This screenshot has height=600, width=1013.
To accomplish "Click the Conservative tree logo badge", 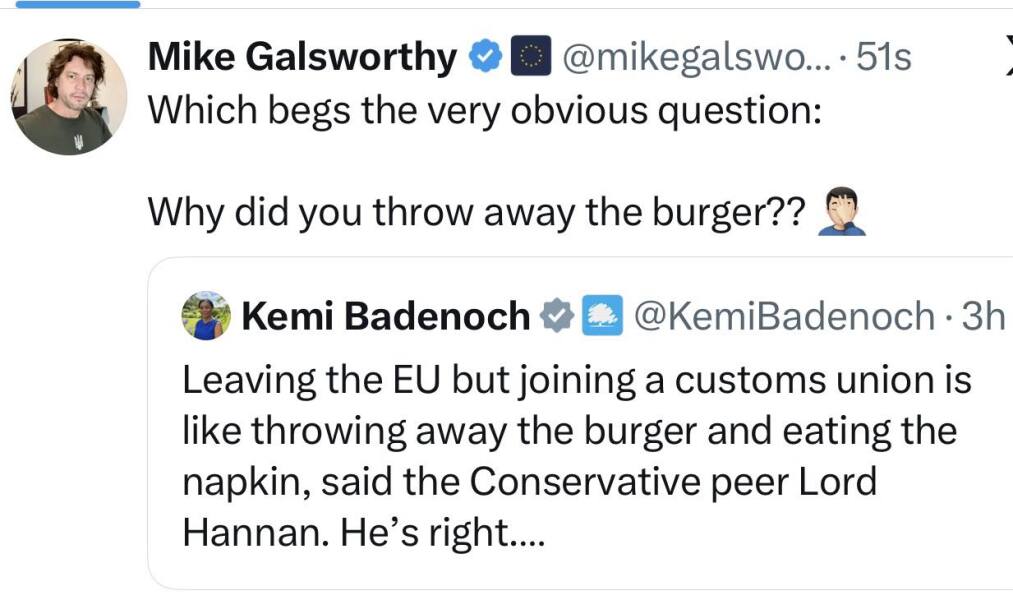I will tap(599, 316).
